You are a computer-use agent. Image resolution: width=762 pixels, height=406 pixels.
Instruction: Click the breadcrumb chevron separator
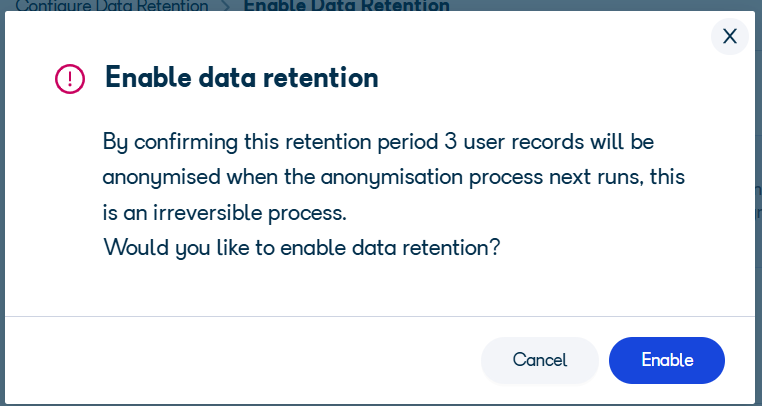(226, 6)
